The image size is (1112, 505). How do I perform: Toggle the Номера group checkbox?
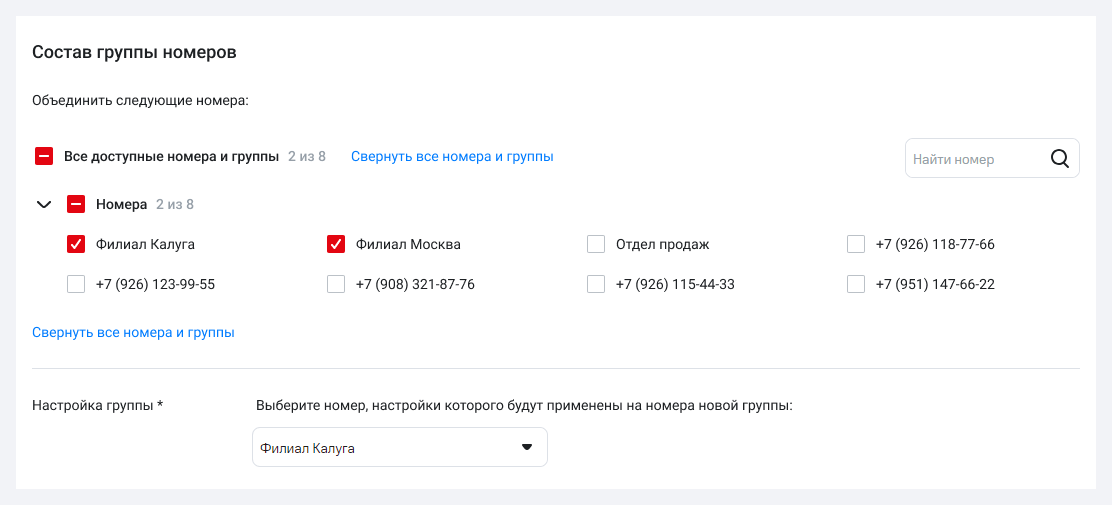76,204
